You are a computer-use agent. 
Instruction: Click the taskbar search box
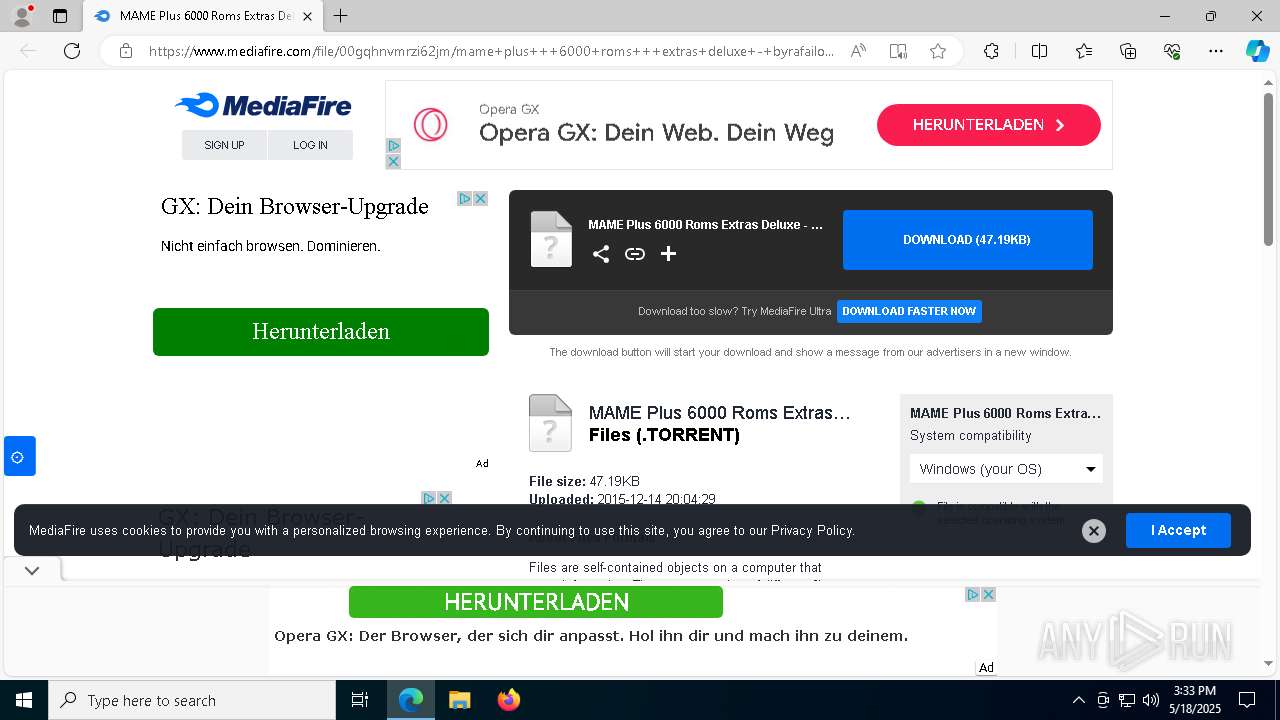pos(192,700)
